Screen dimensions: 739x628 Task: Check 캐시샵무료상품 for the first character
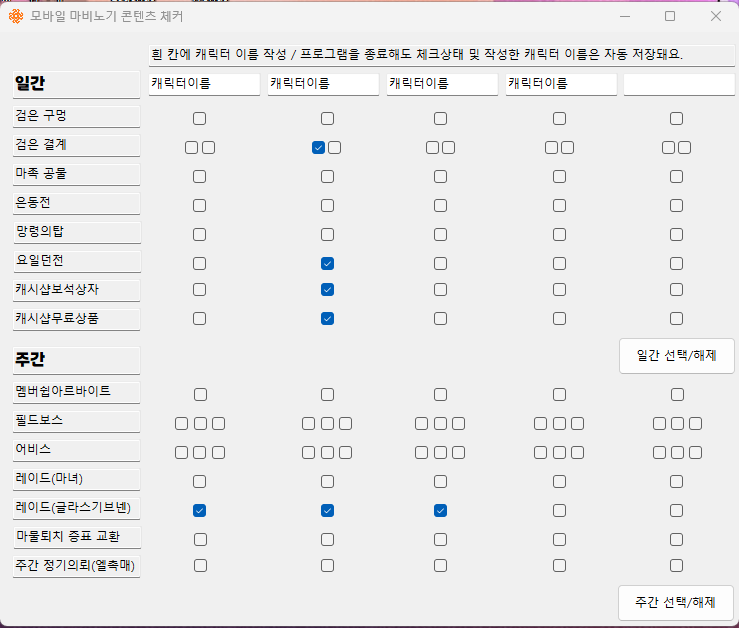(x=199, y=319)
